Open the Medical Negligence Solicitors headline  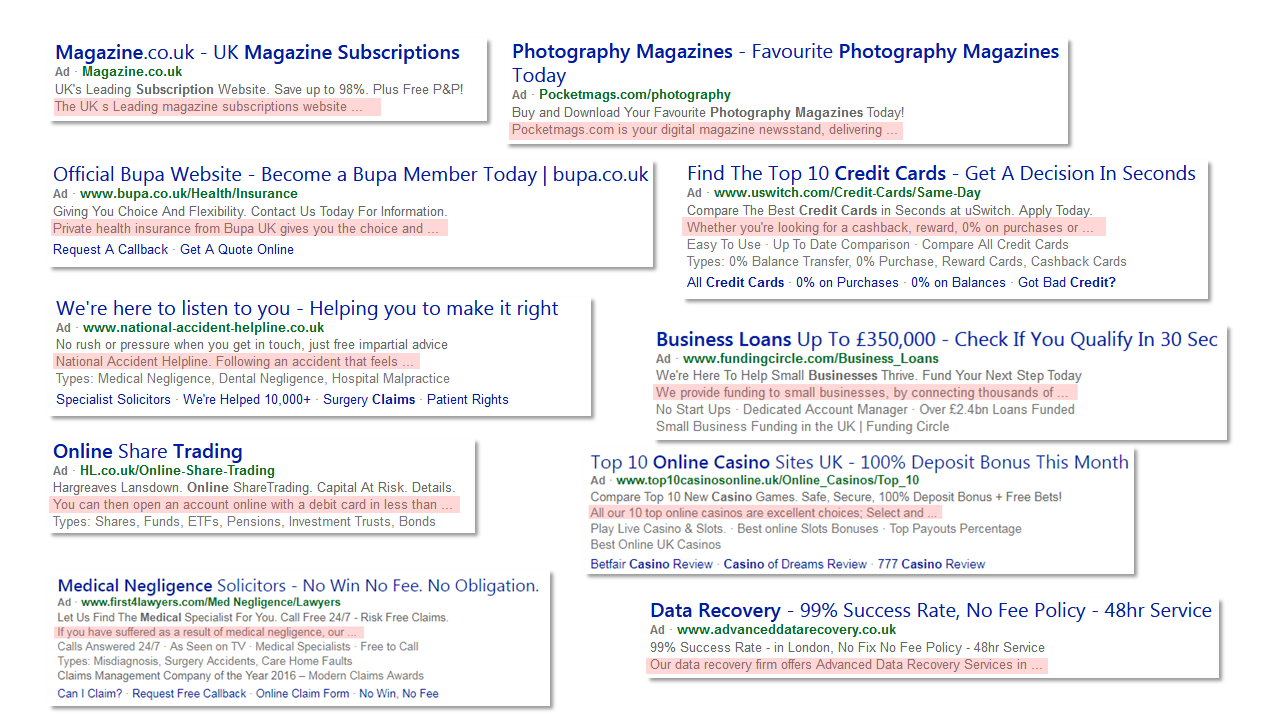click(x=298, y=586)
